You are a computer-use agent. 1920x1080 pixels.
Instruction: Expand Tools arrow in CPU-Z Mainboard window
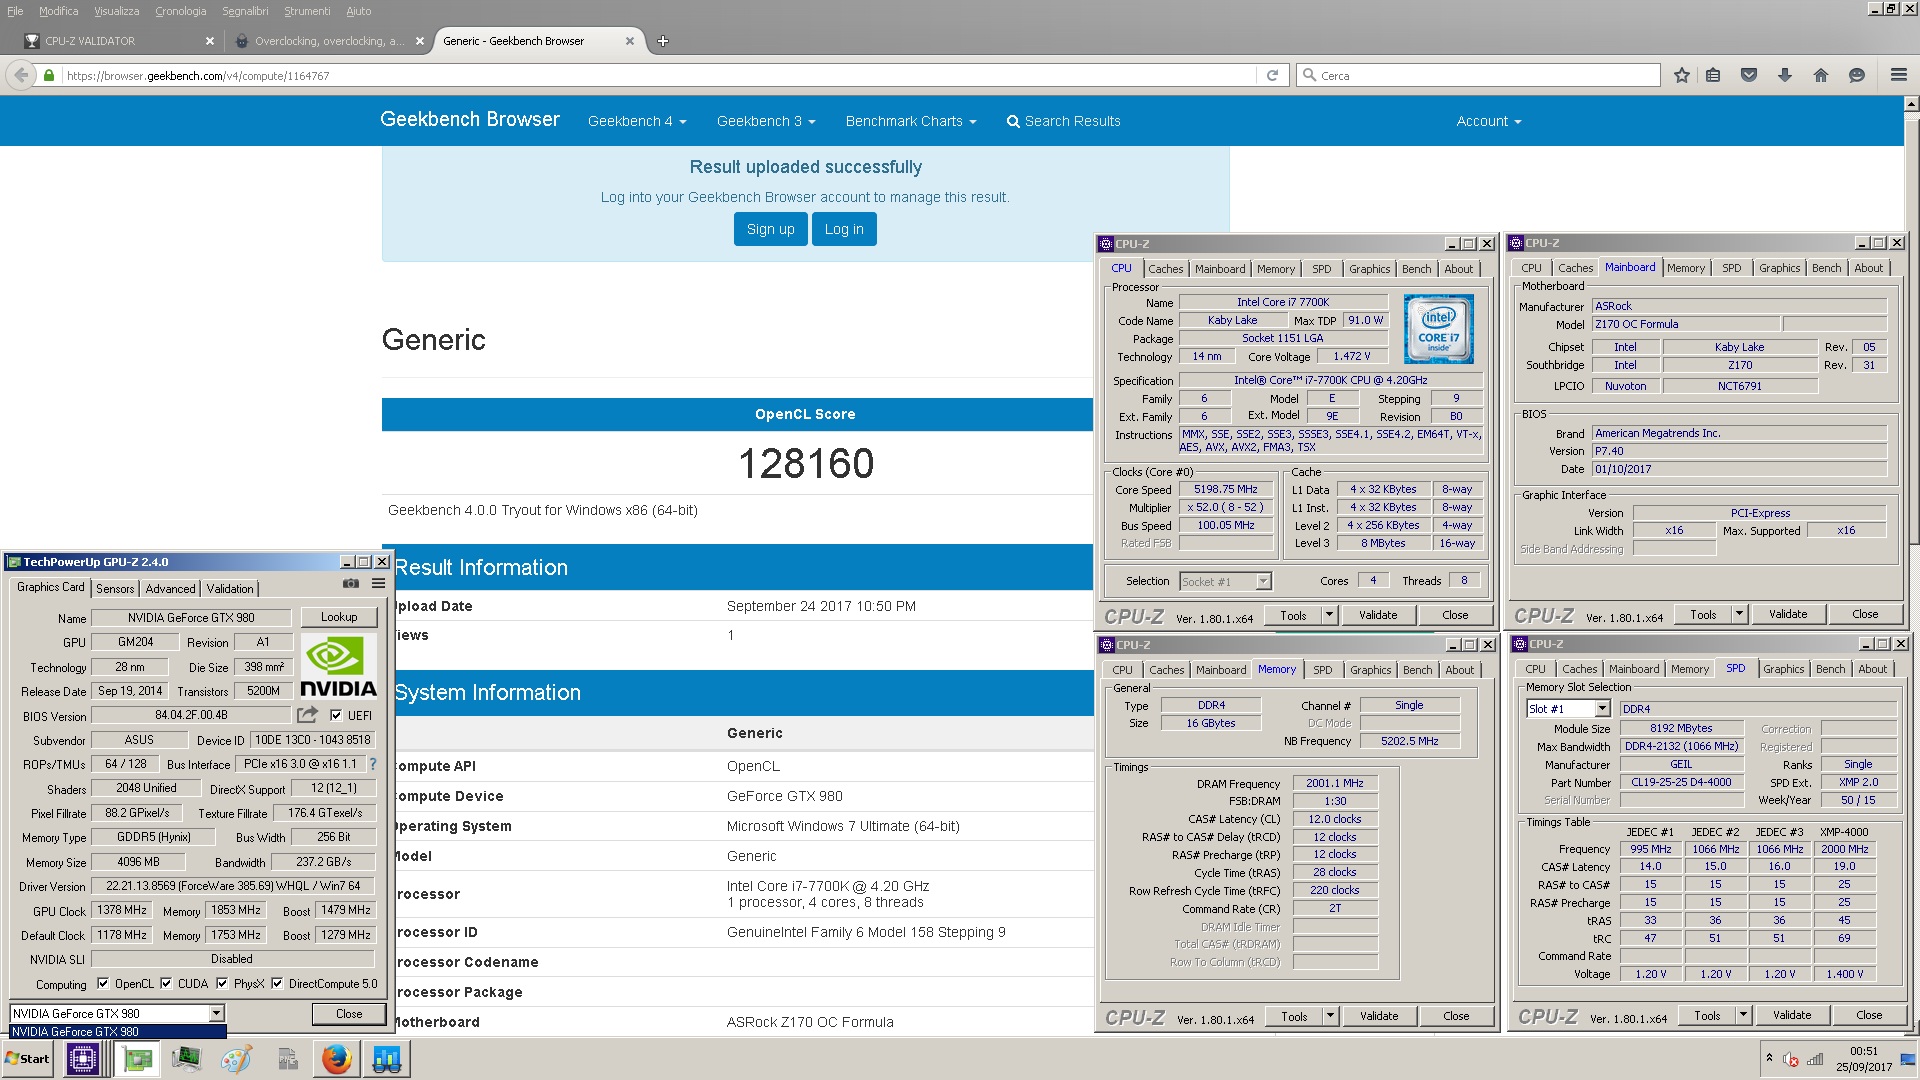[x=1739, y=614]
